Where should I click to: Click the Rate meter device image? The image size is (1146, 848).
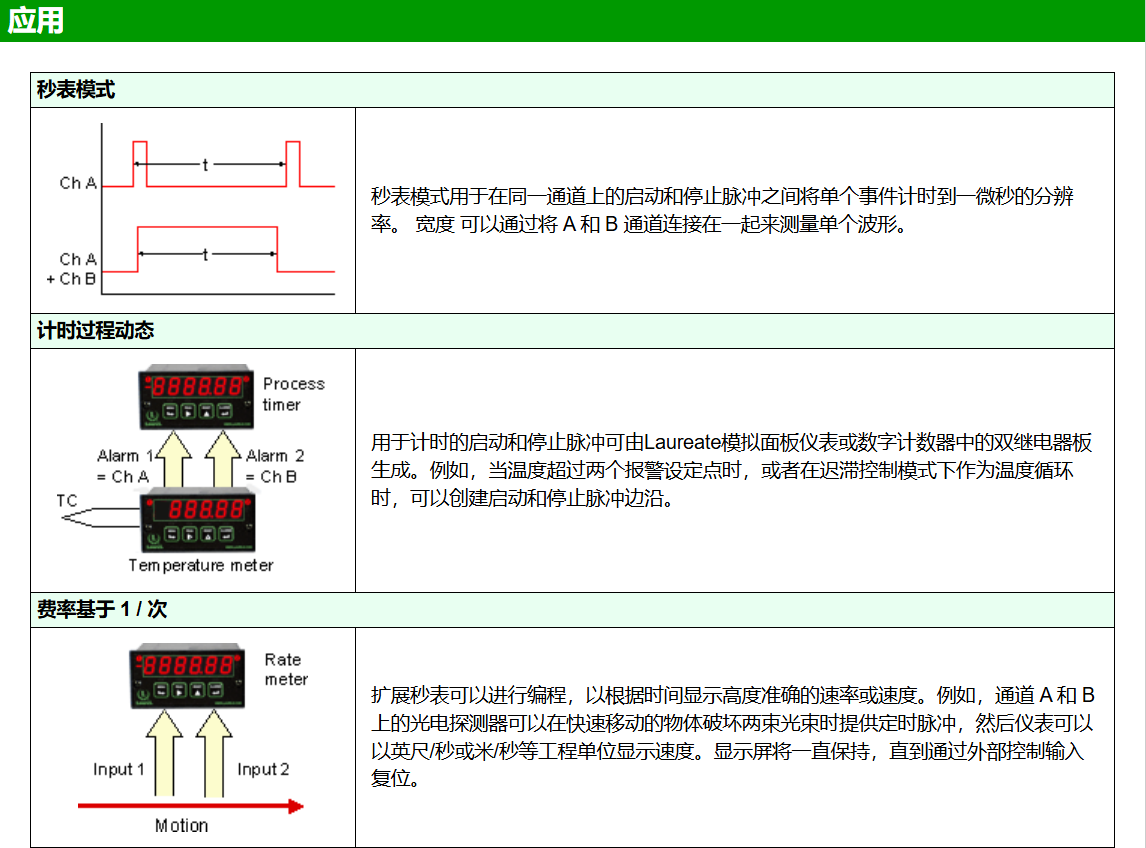point(187,676)
